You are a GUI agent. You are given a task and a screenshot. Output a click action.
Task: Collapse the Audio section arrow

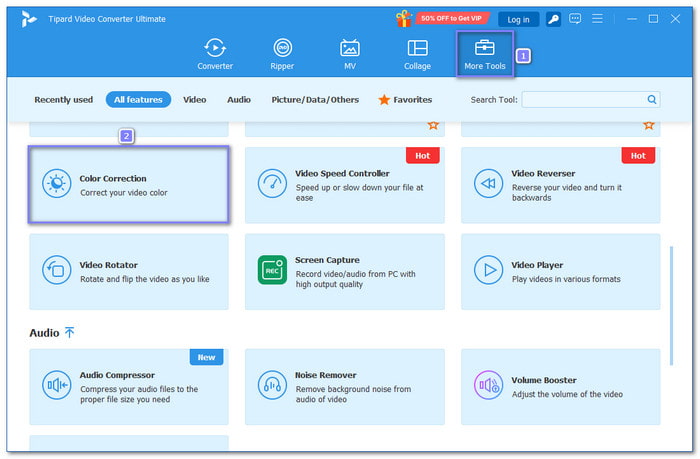coord(70,333)
